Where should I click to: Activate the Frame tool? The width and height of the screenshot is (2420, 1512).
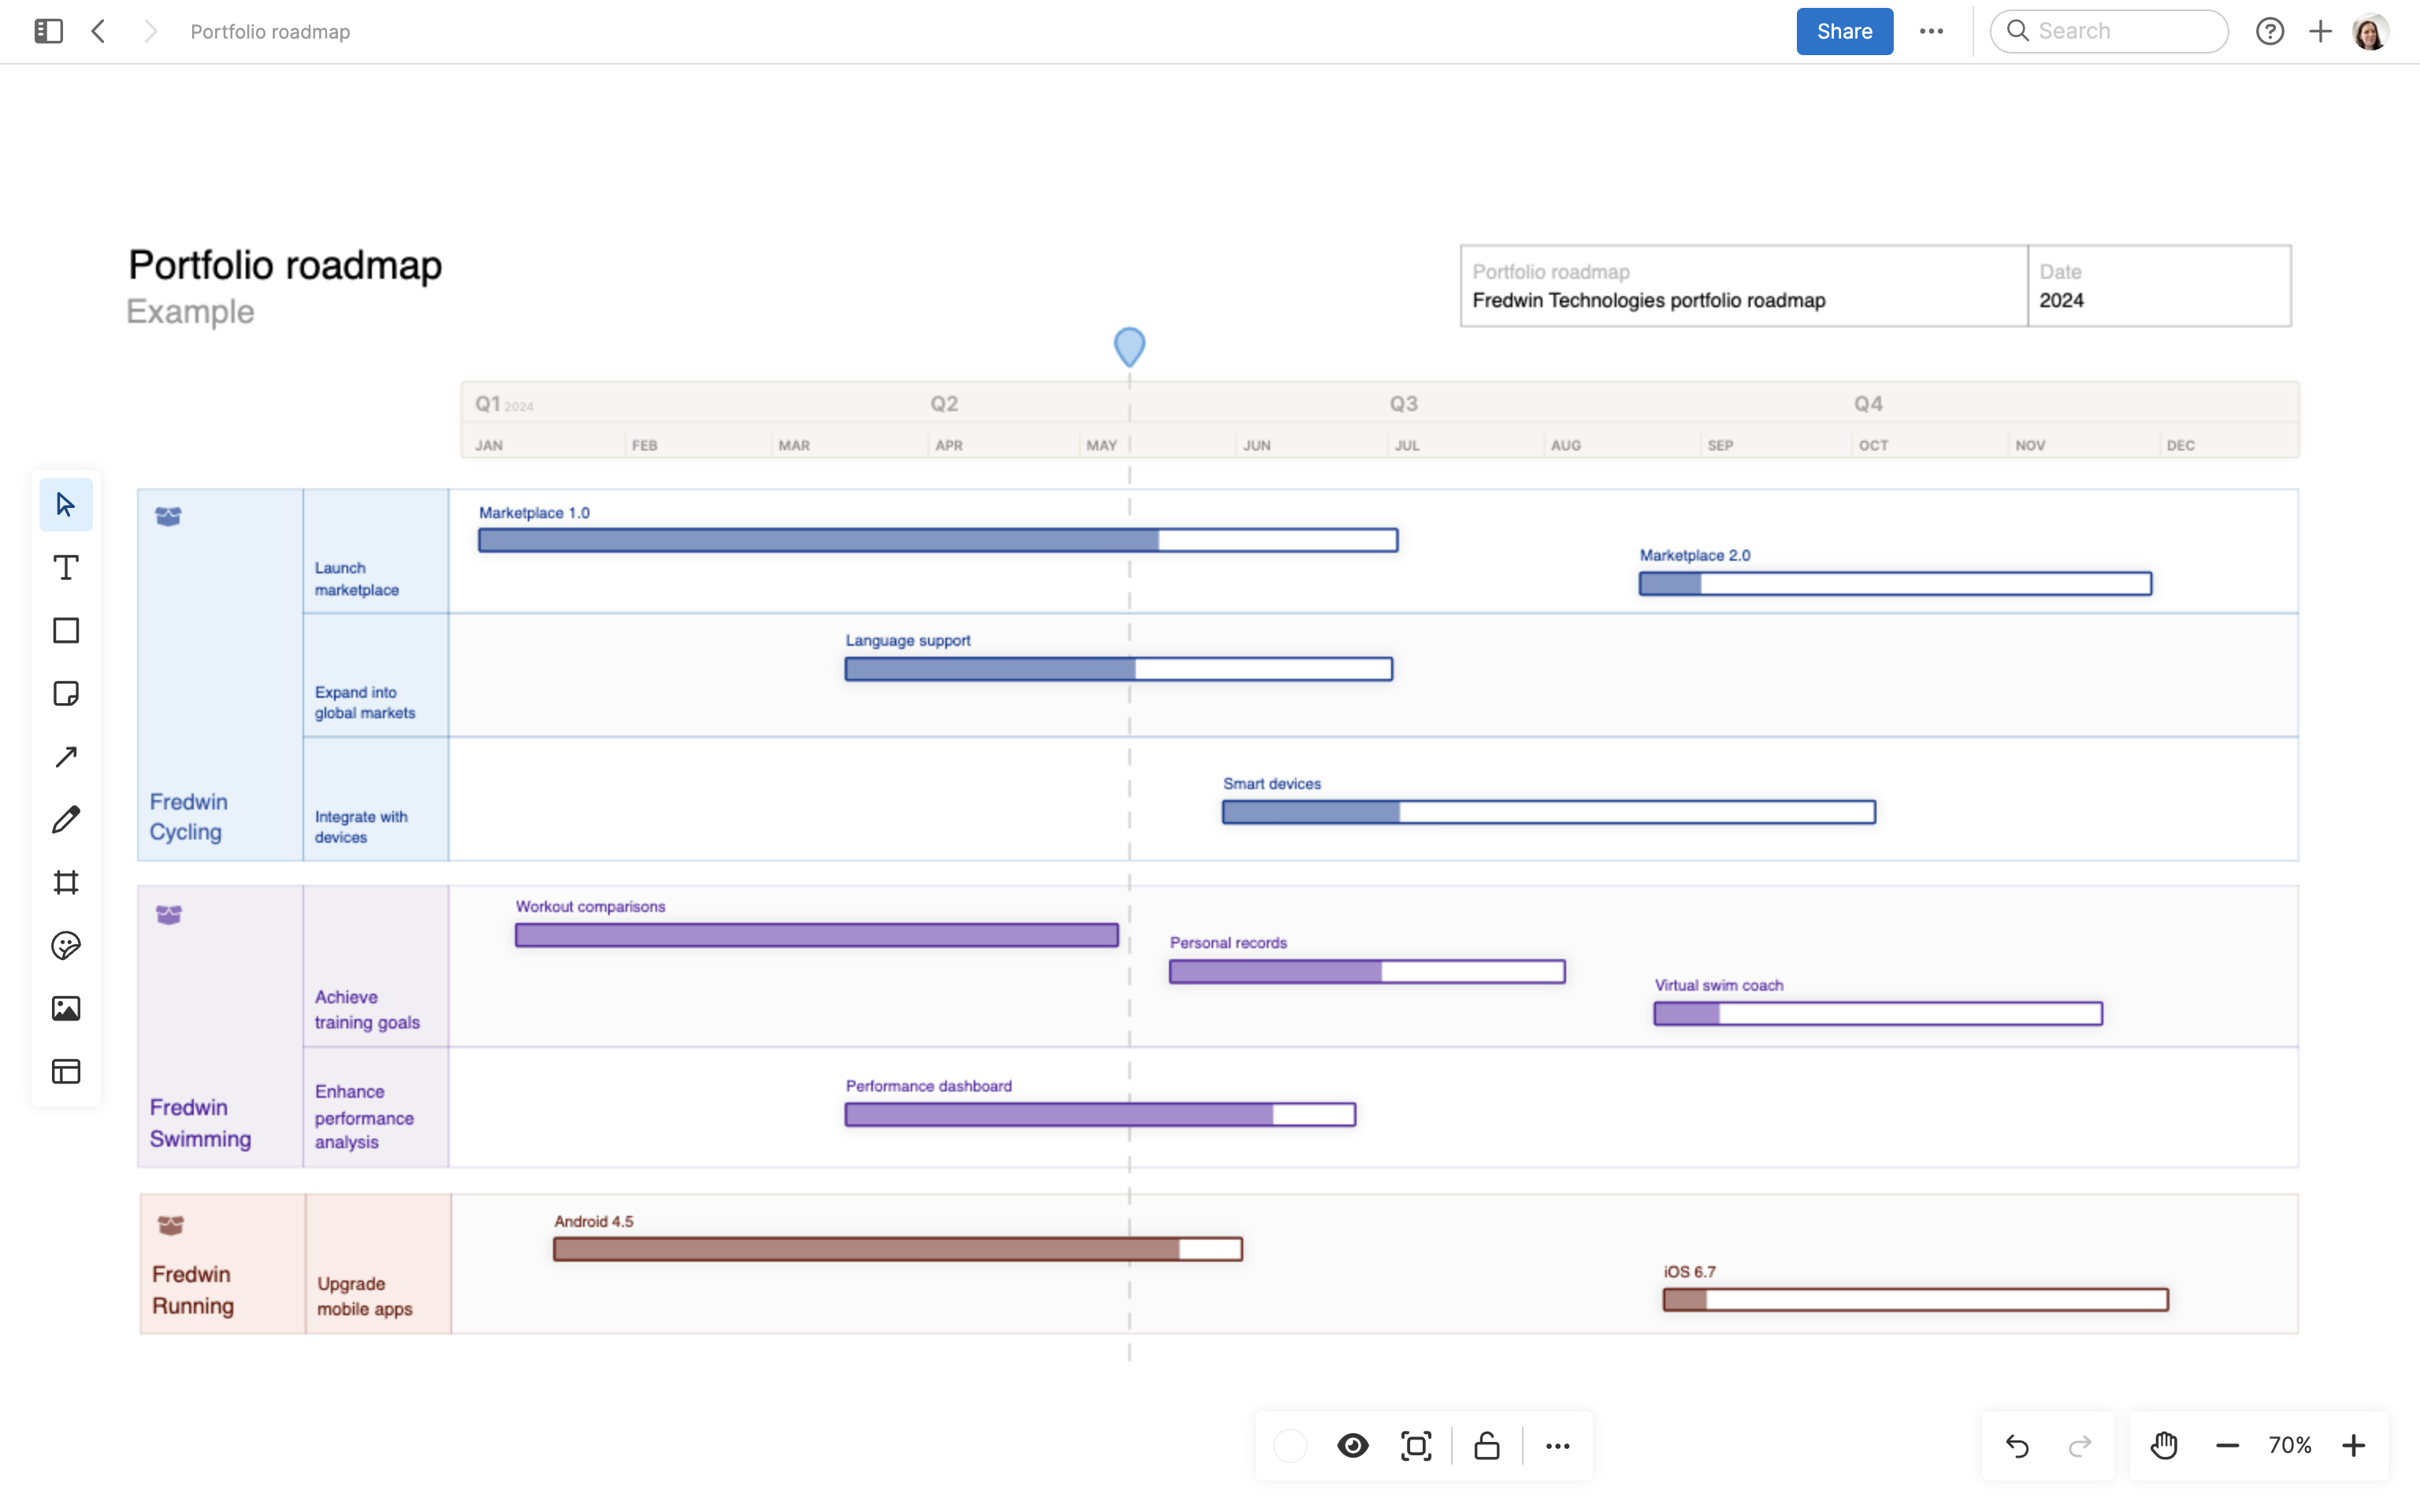(x=65, y=882)
